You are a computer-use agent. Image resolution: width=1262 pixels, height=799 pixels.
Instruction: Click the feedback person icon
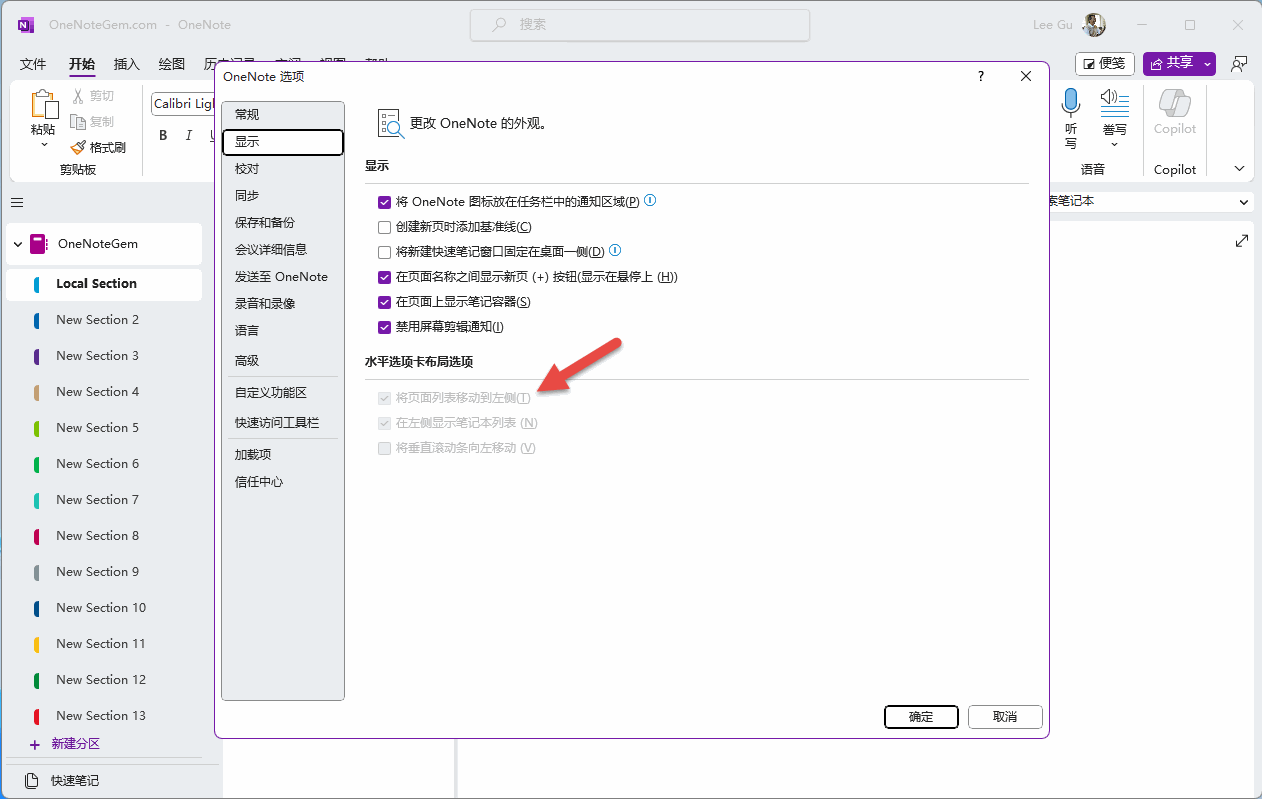[1239, 63]
